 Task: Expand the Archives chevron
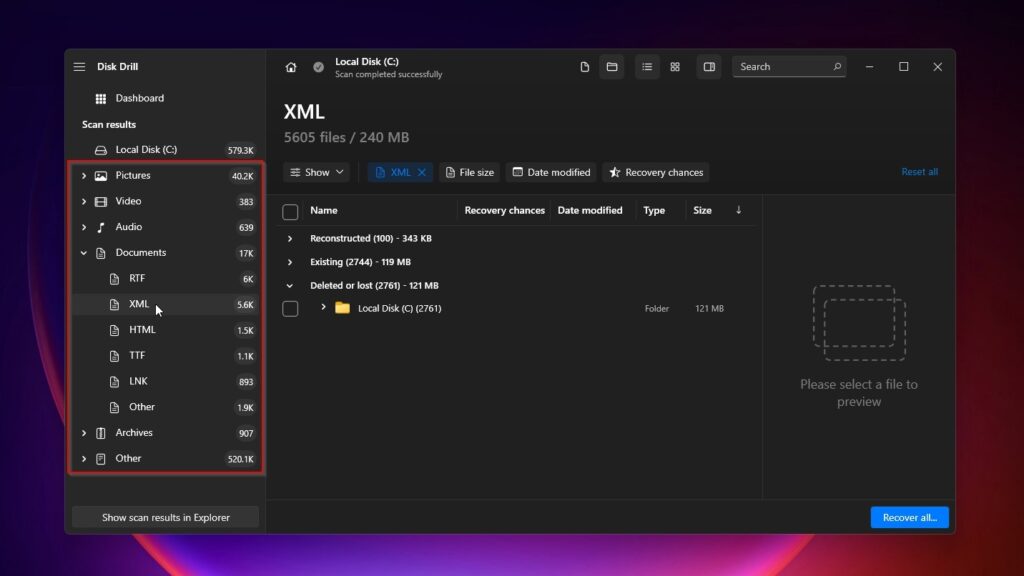[x=84, y=433]
